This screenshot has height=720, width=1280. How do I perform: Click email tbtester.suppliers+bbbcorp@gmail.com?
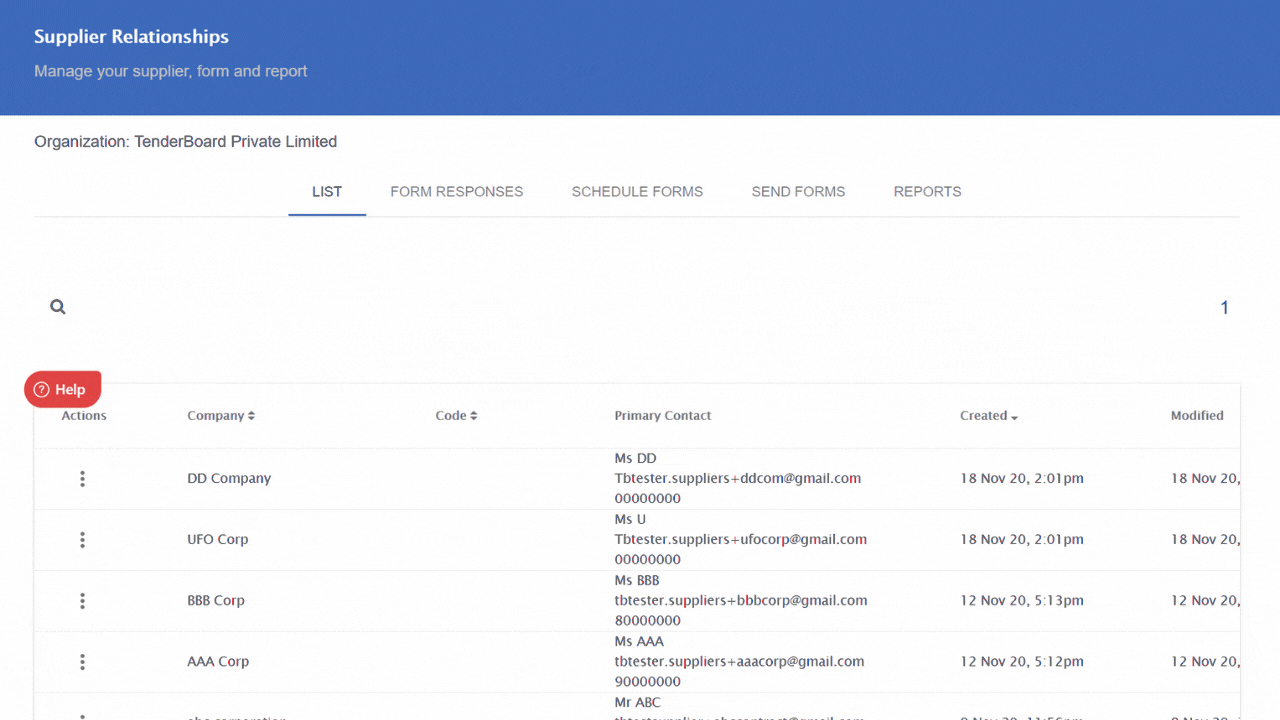coord(741,600)
